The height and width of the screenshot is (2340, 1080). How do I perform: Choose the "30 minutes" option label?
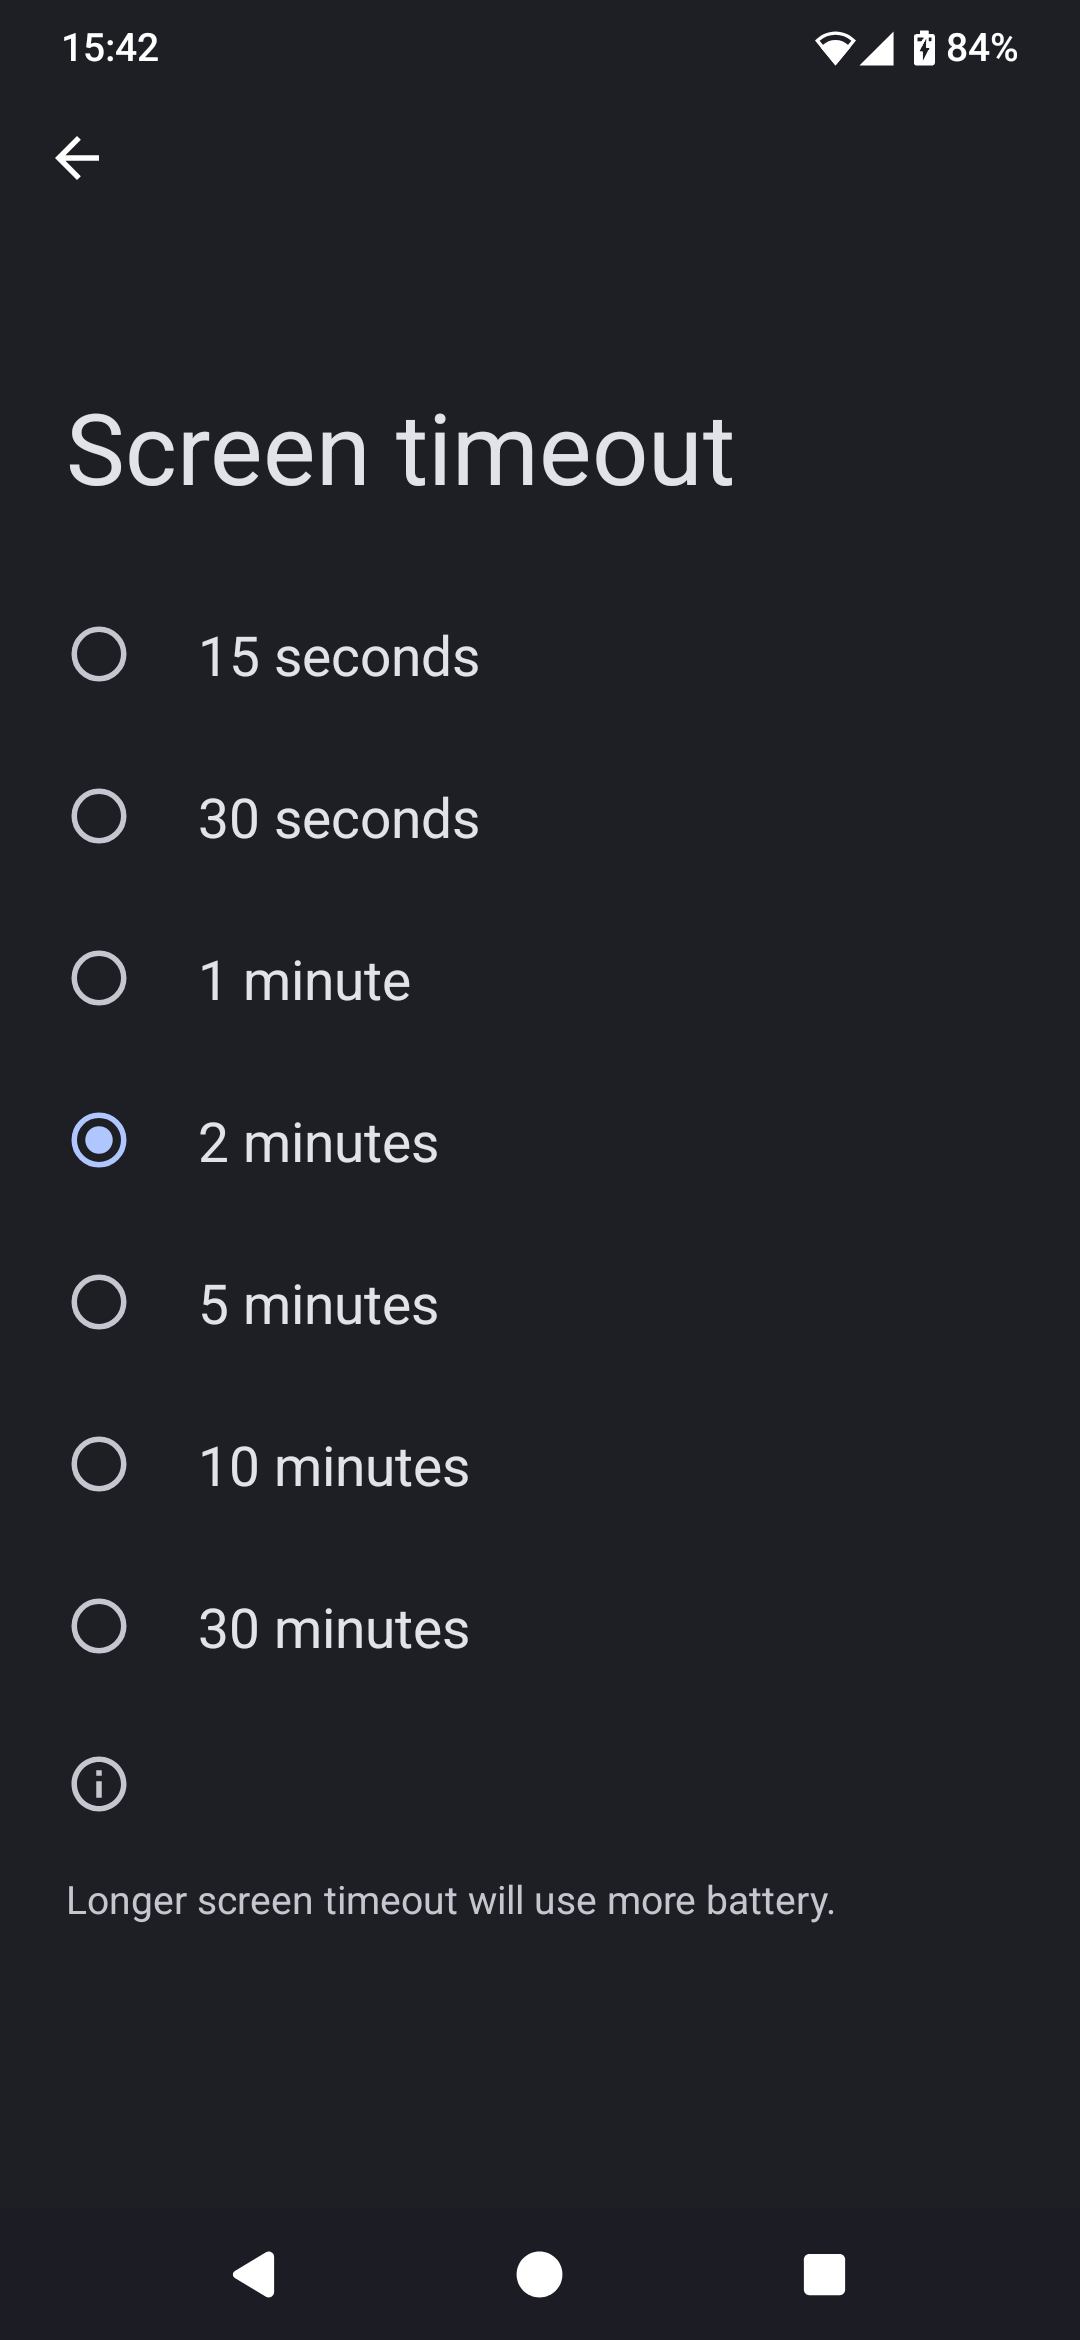(334, 1629)
